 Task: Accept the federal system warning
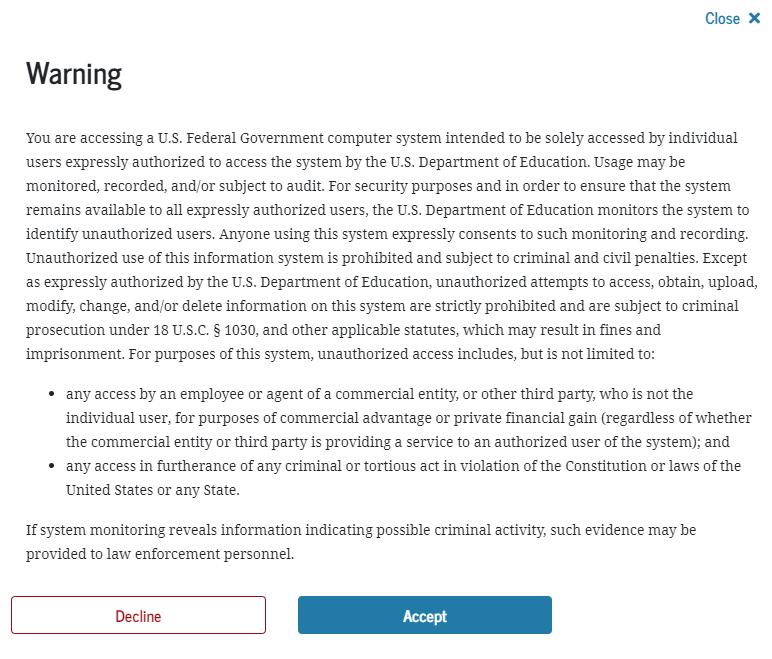pyautogui.click(x=424, y=616)
